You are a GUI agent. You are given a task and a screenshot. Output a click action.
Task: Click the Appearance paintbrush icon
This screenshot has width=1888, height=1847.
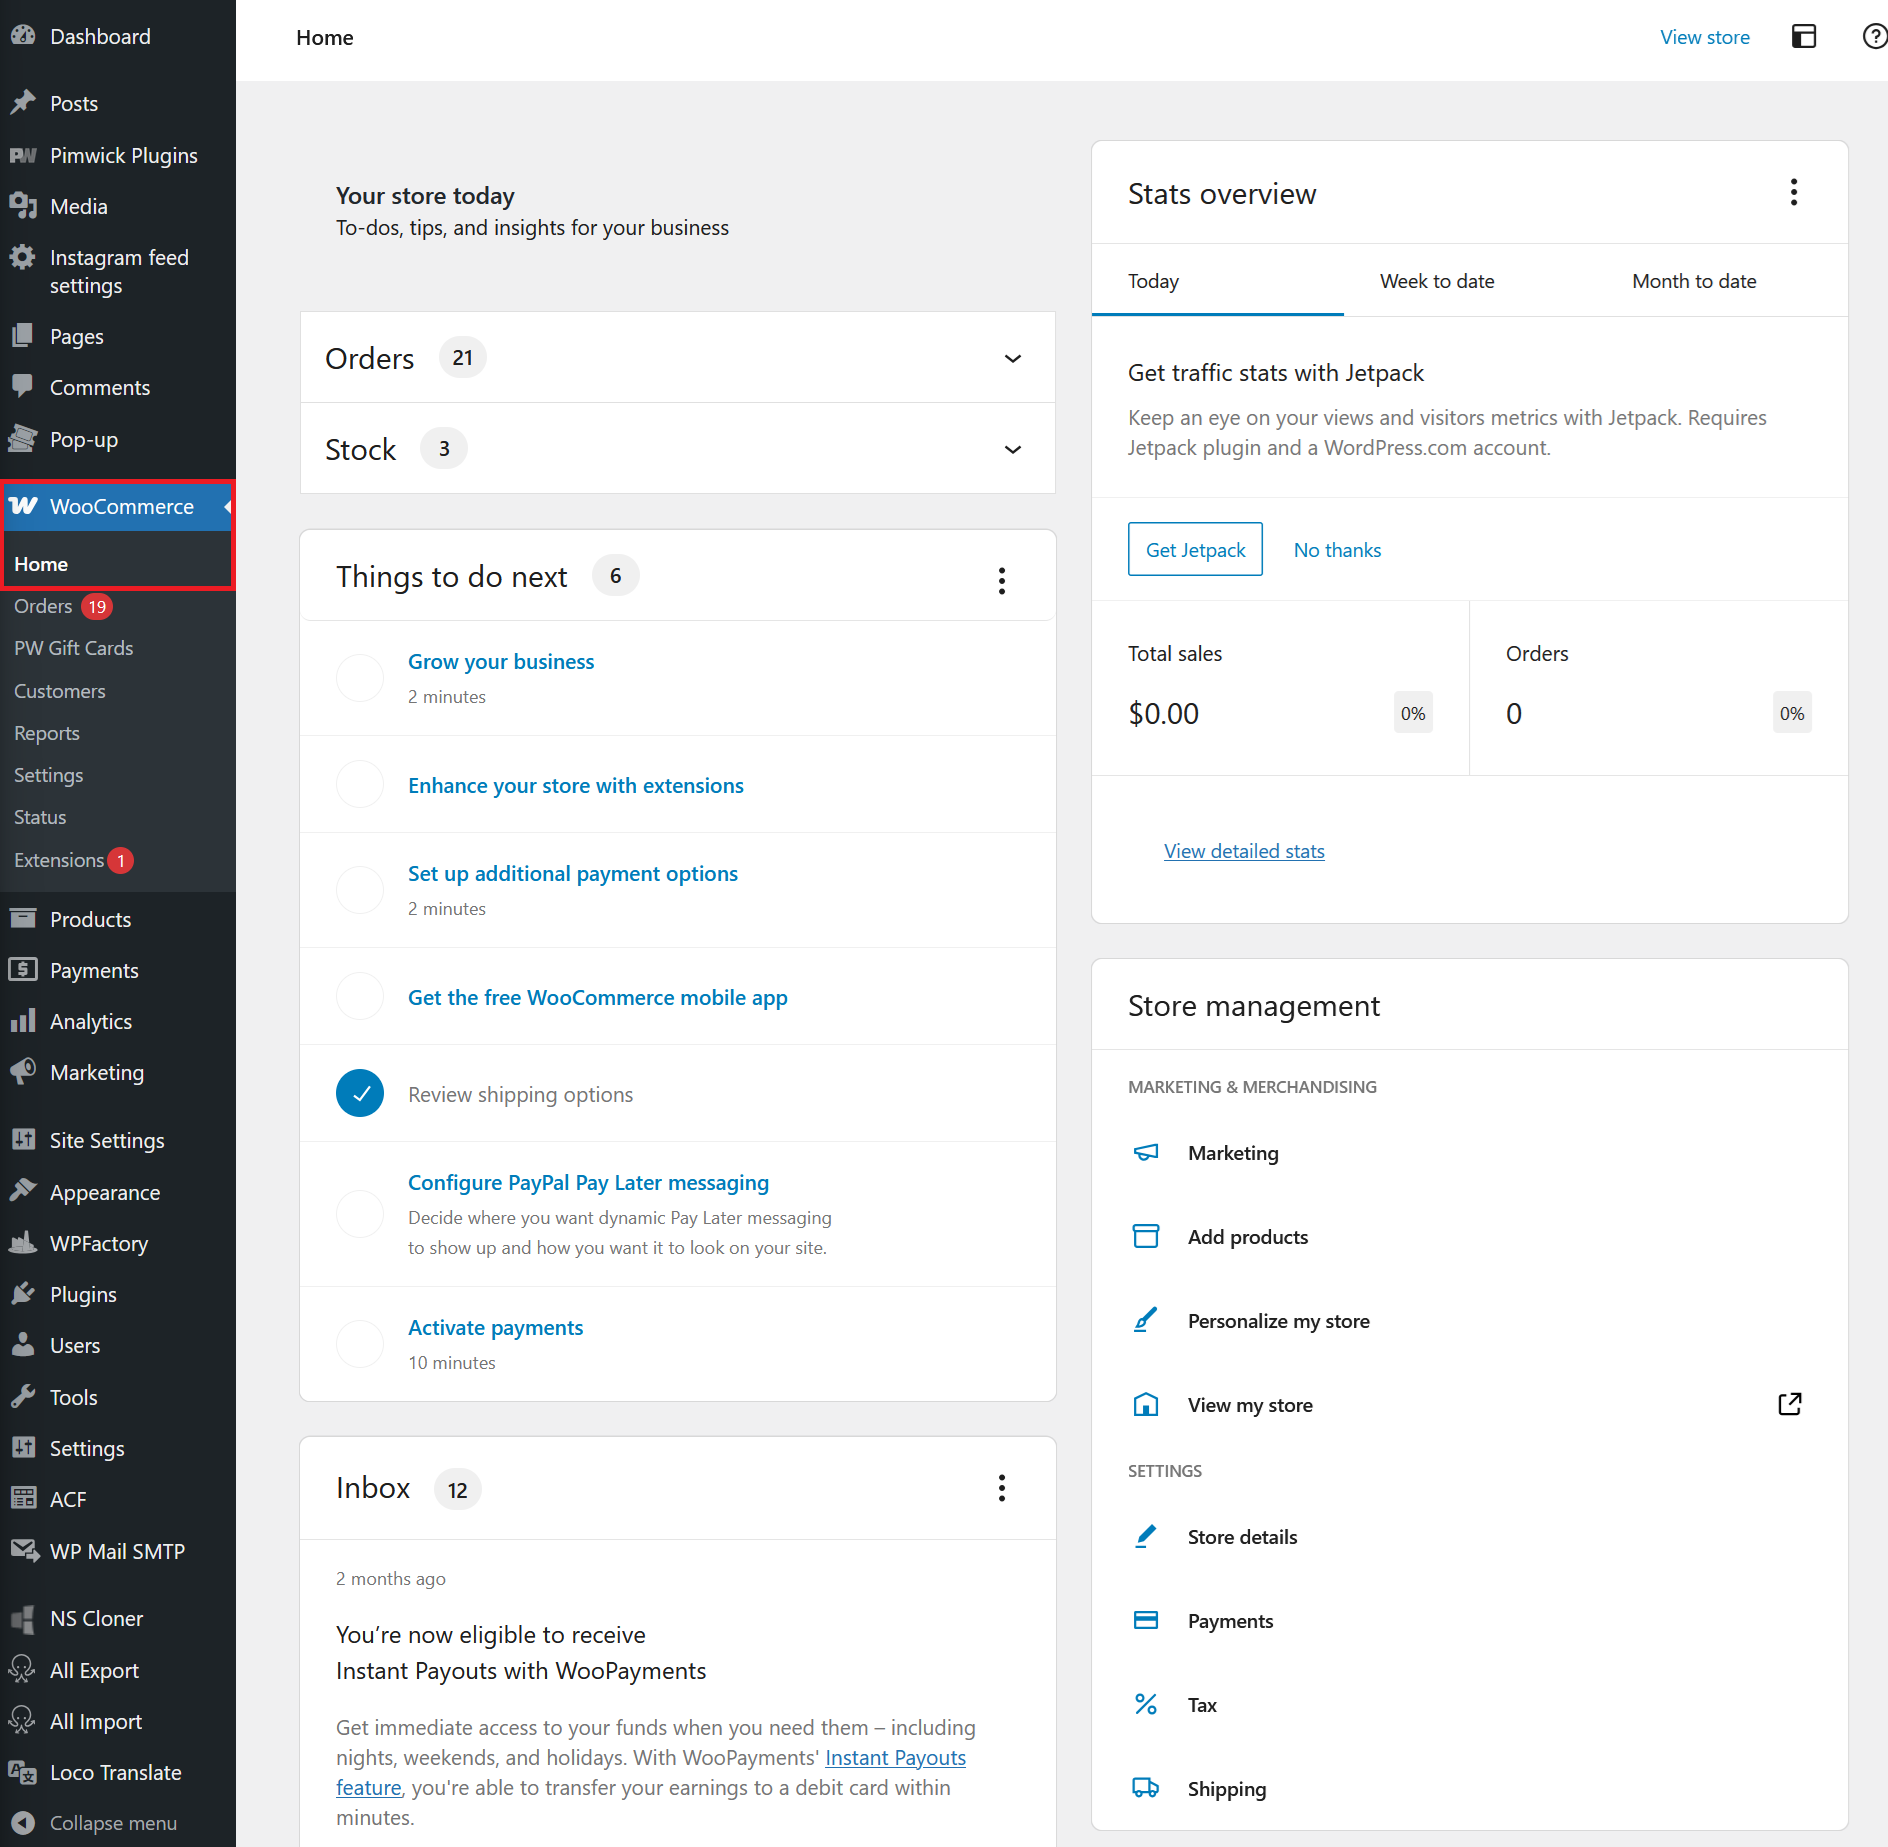click(x=23, y=1192)
